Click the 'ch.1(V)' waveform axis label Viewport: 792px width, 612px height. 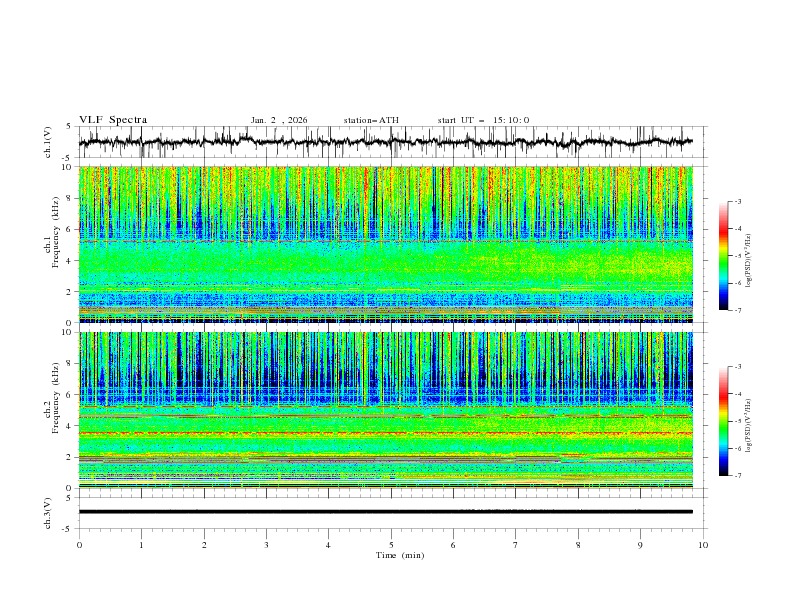[48, 142]
